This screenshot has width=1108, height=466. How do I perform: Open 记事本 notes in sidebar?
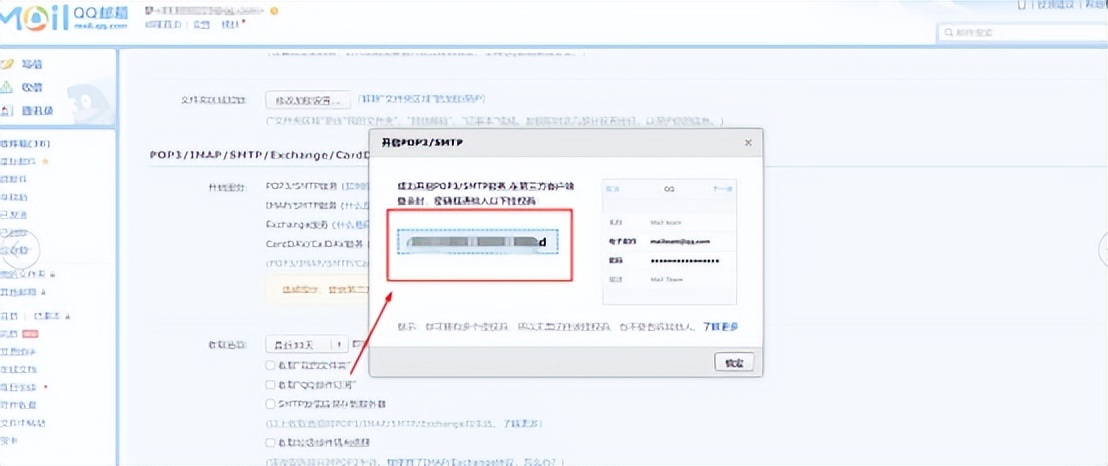[48, 316]
